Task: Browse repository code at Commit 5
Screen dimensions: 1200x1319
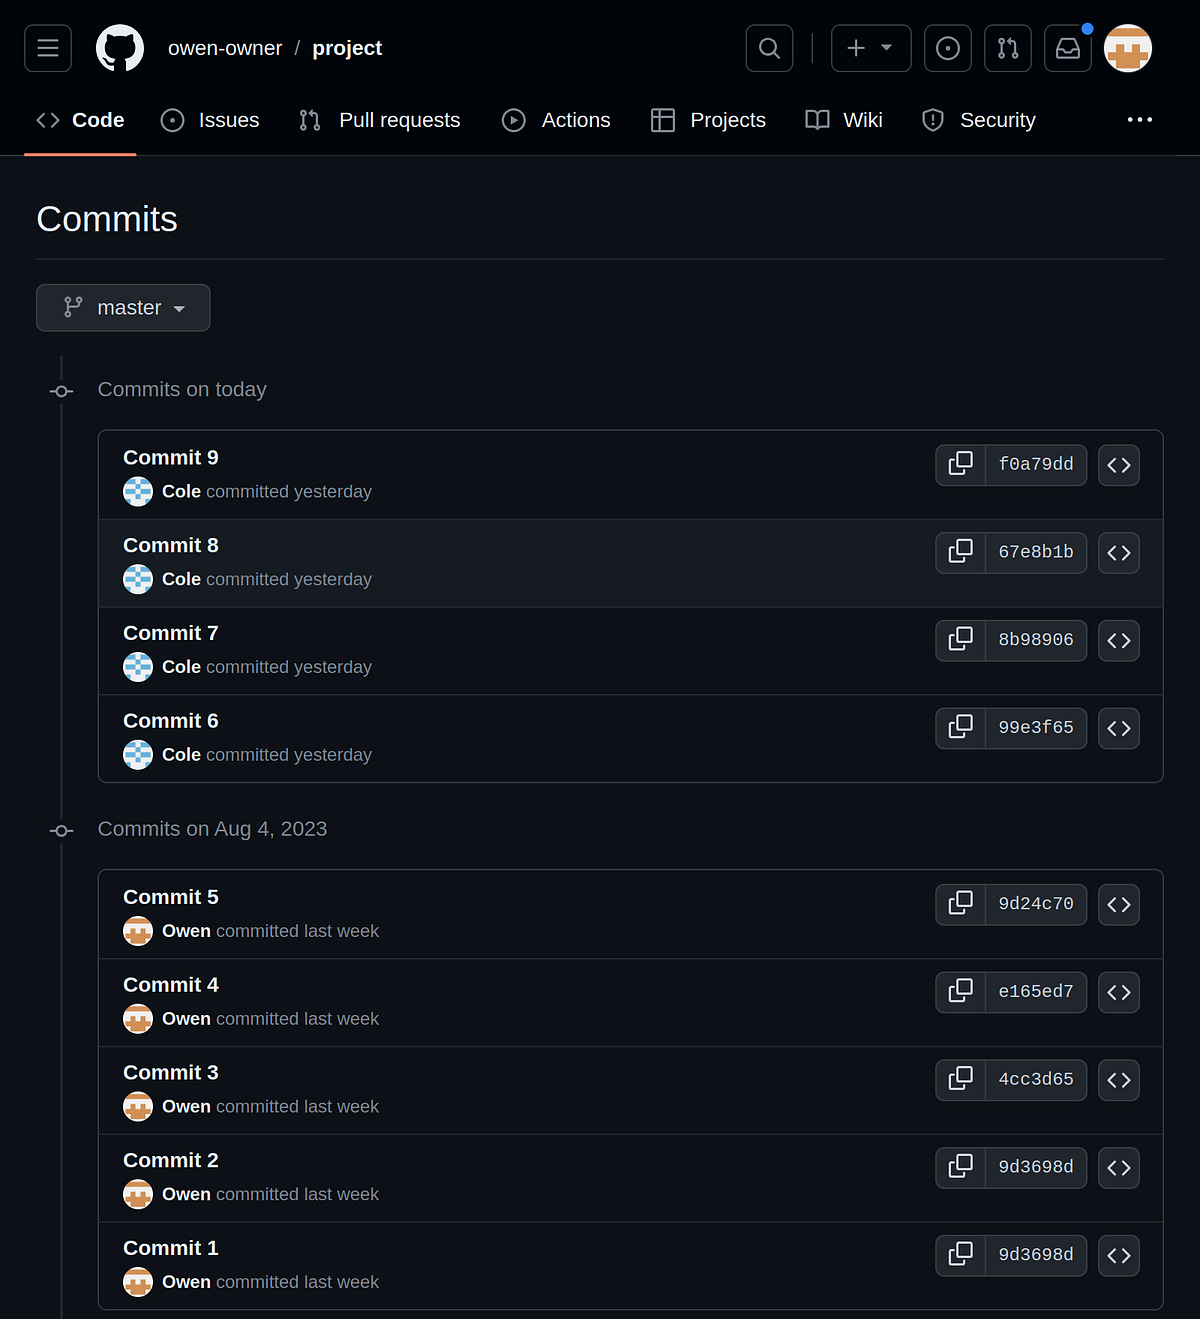Action: [1118, 904]
